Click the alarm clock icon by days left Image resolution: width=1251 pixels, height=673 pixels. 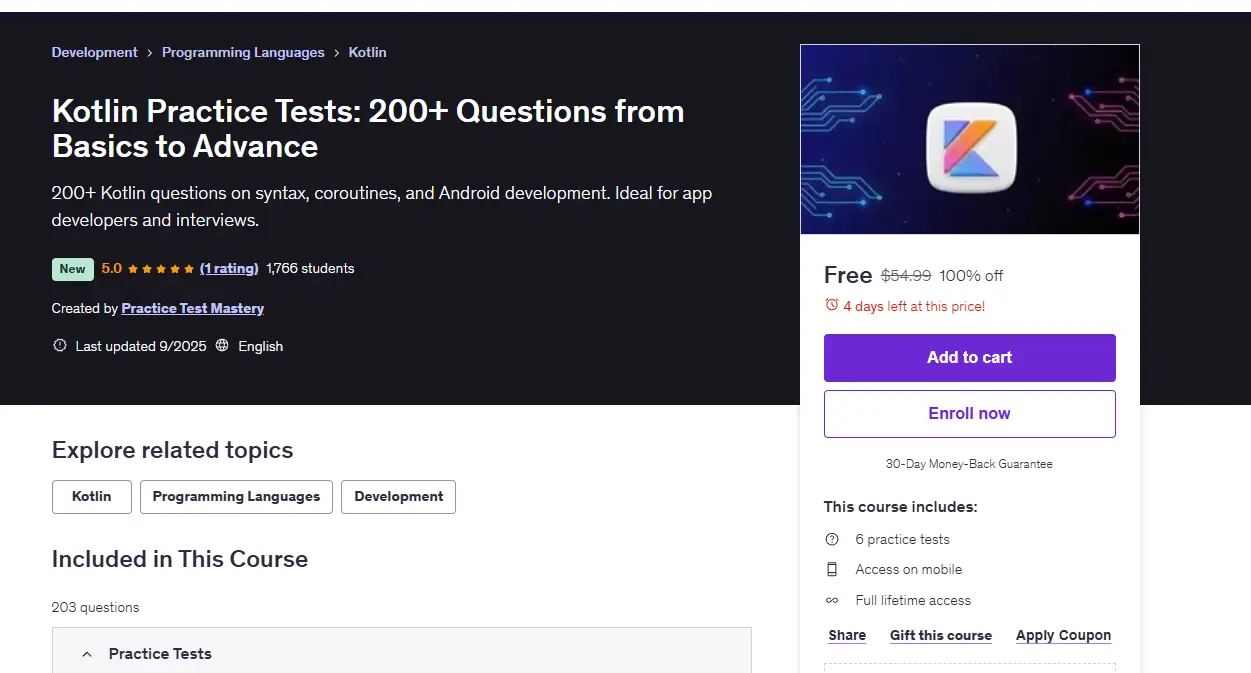(831, 305)
